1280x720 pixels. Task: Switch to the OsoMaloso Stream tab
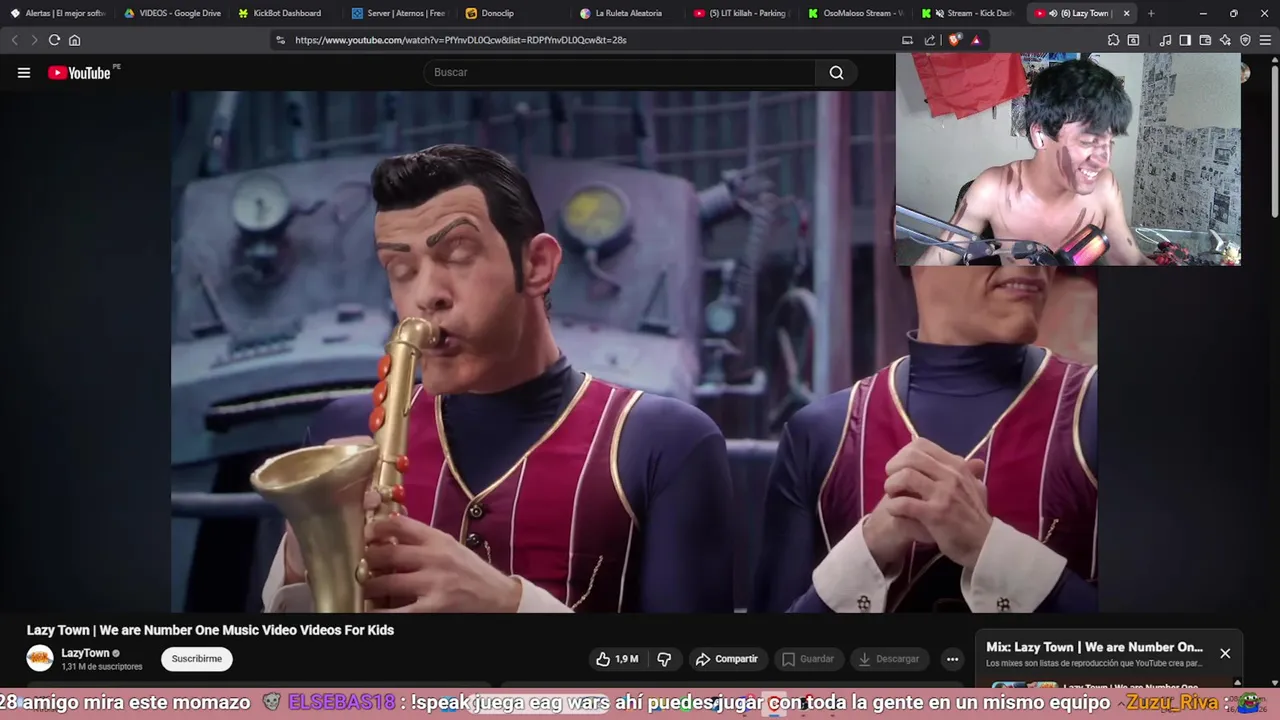pyautogui.click(x=855, y=13)
